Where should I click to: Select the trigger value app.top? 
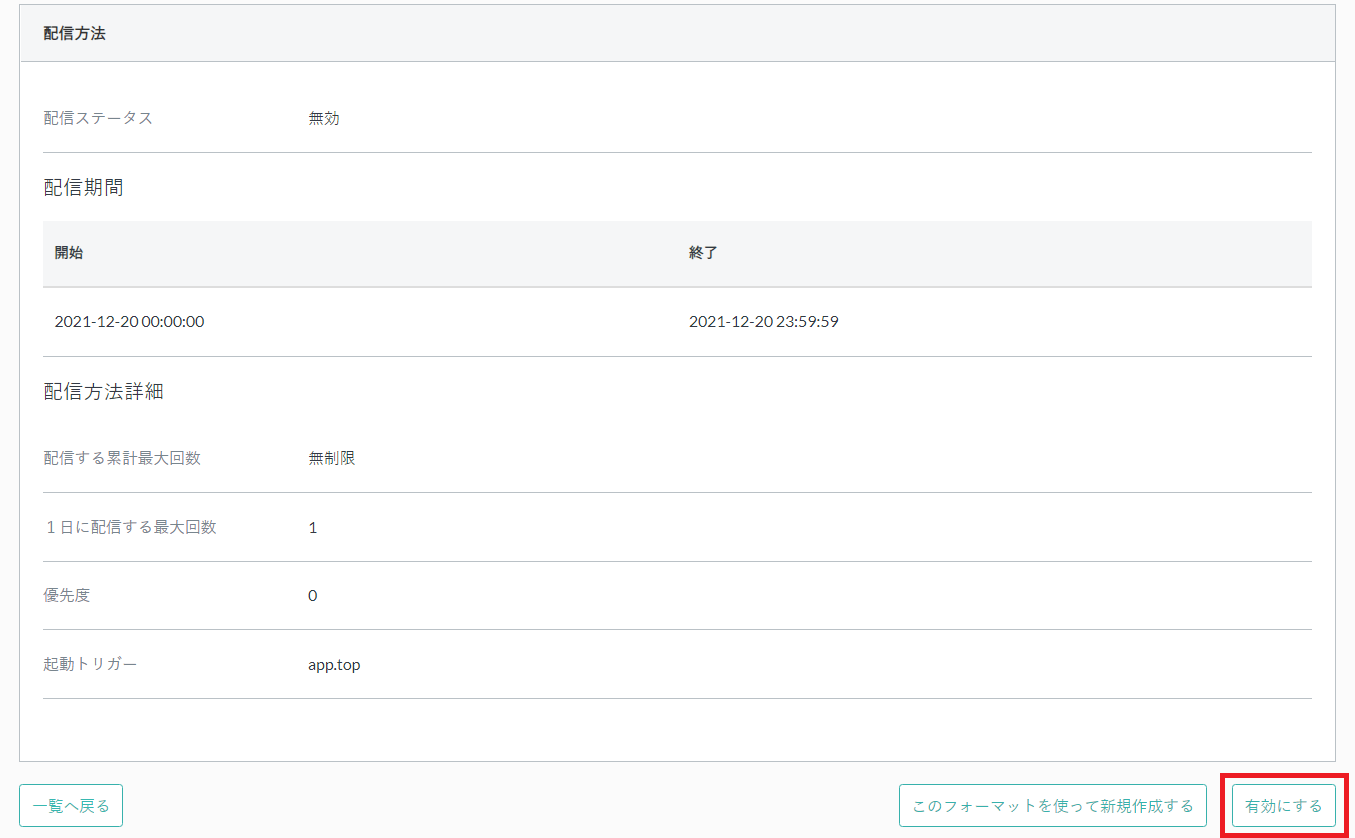(x=334, y=665)
